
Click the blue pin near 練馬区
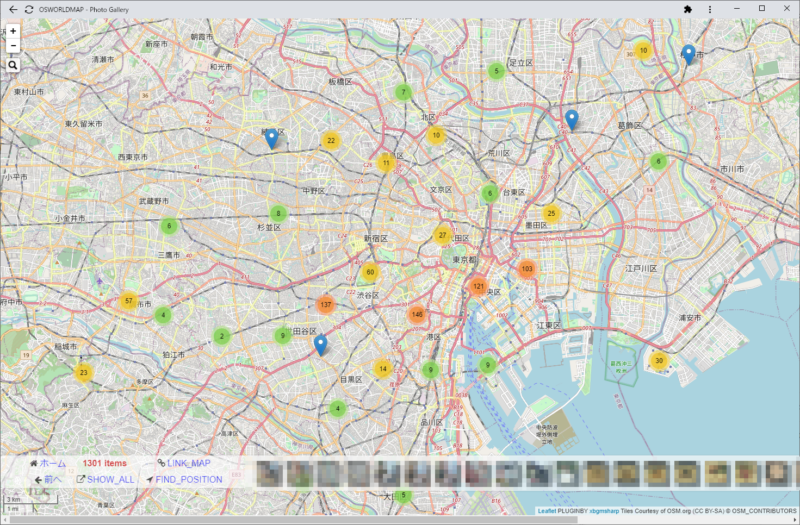[x=272, y=139]
